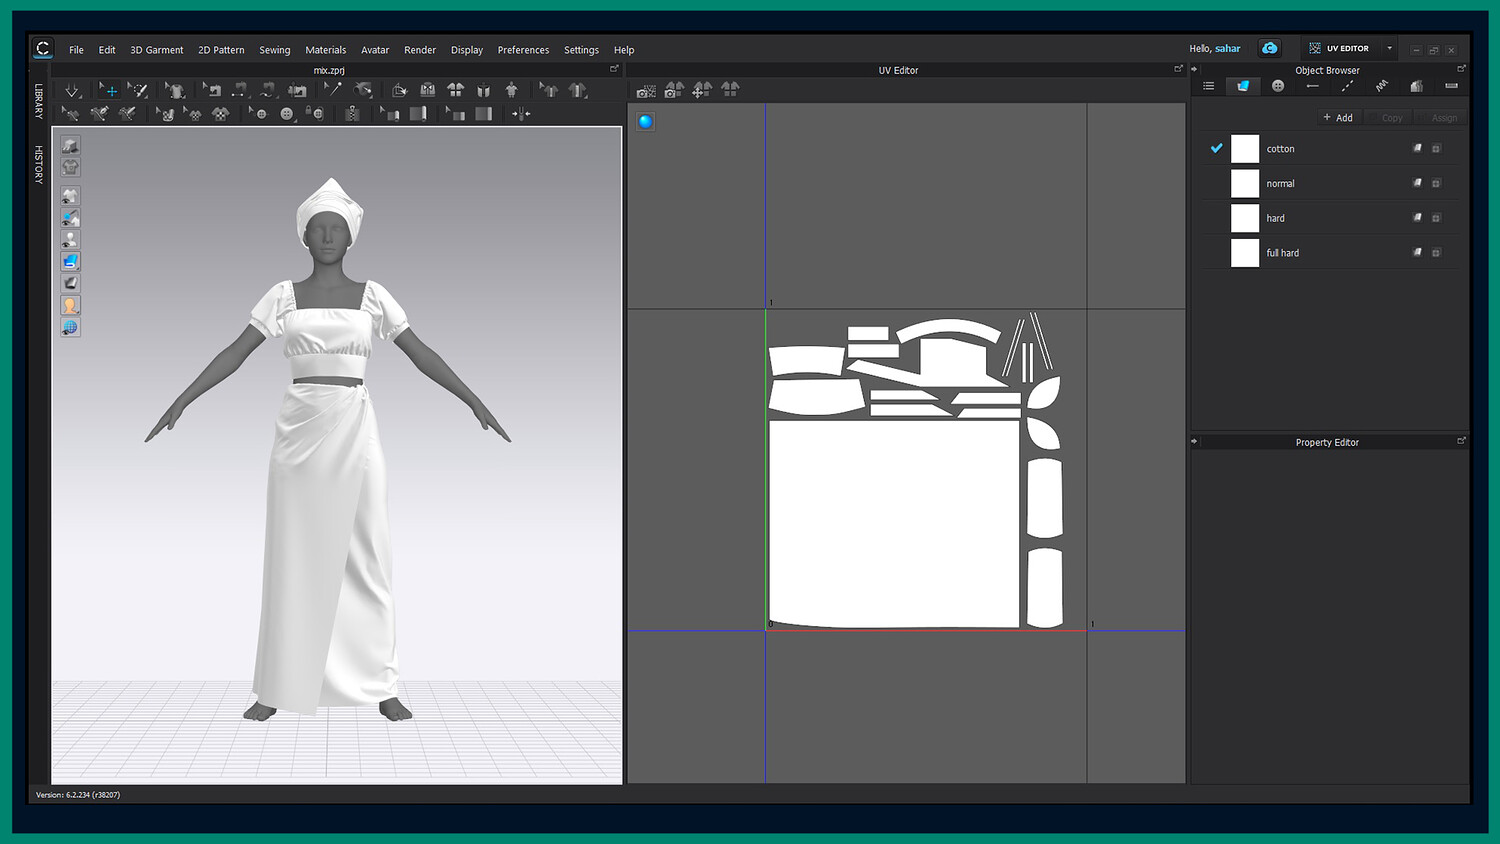Open the Materials menu
The image size is (1500, 844).
point(325,50)
